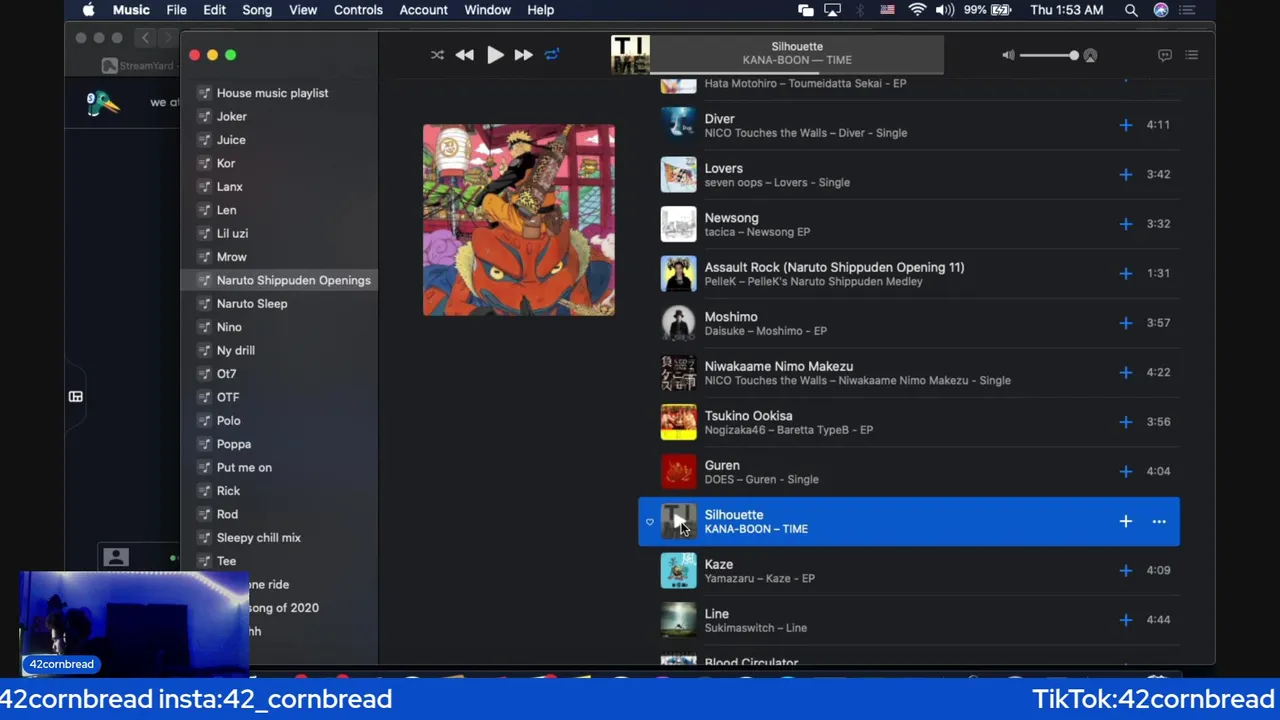
Task: Add Moshimo to library with plus icon
Action: click(1125, 323)
